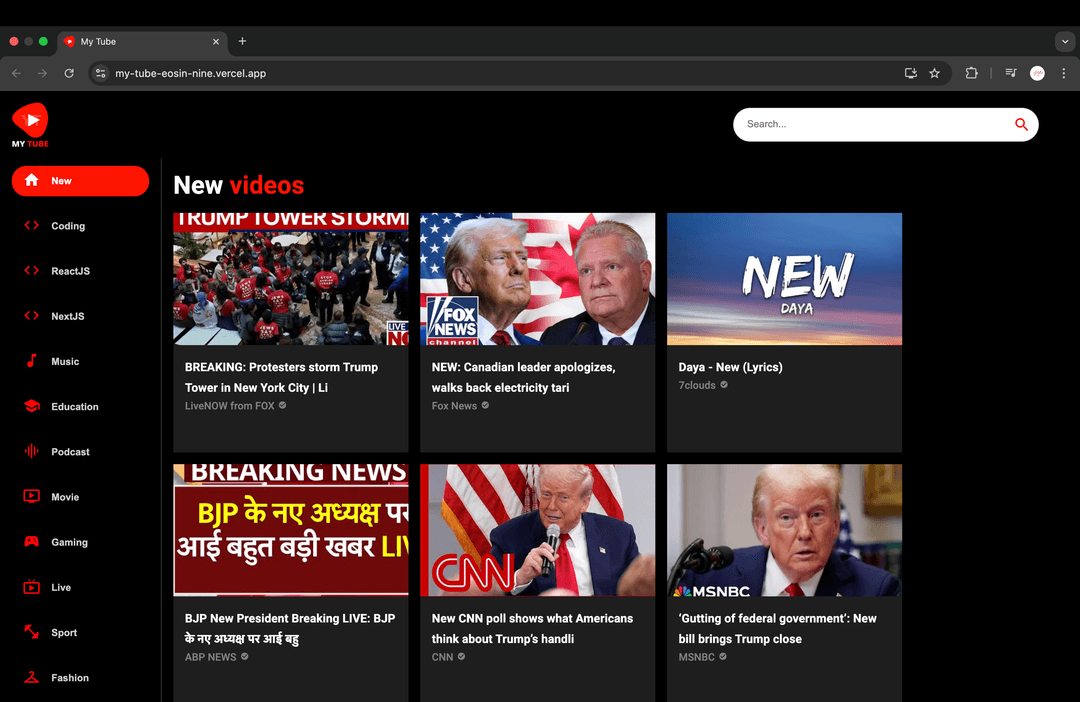Image resolution: width=1080 pixels, height=702 pixels.
Task: Select the NextJS category
Action: (x=80, y=316)
